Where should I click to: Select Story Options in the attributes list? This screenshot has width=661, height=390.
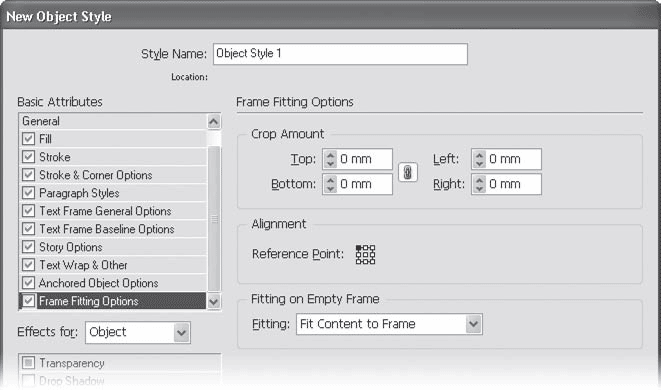point(113,247)
